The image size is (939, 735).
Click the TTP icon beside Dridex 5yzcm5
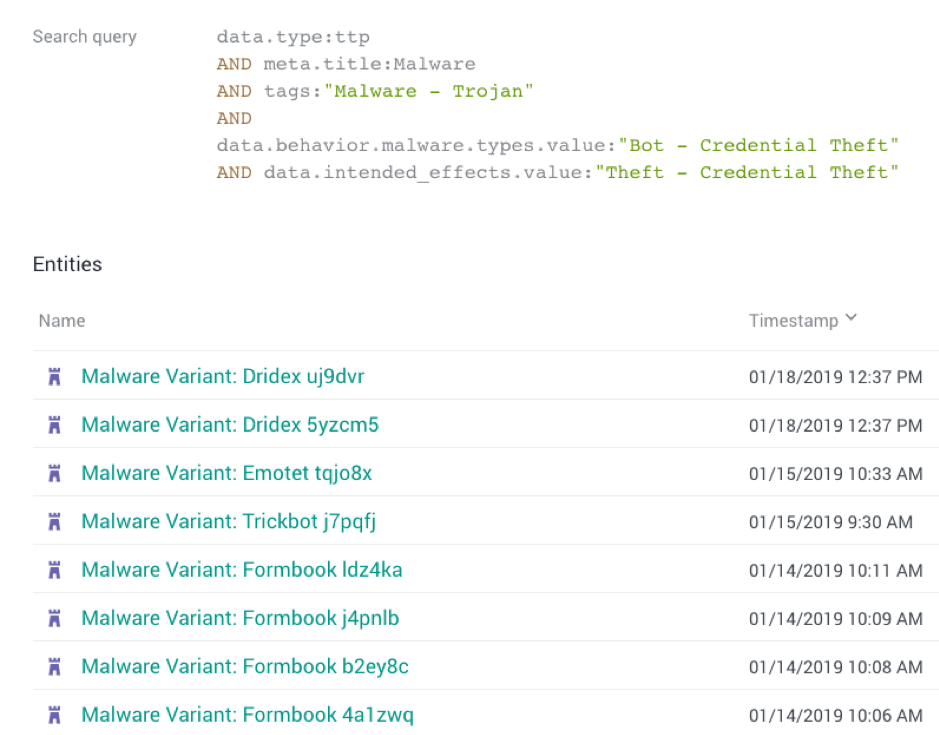click(x=54, y=425)
